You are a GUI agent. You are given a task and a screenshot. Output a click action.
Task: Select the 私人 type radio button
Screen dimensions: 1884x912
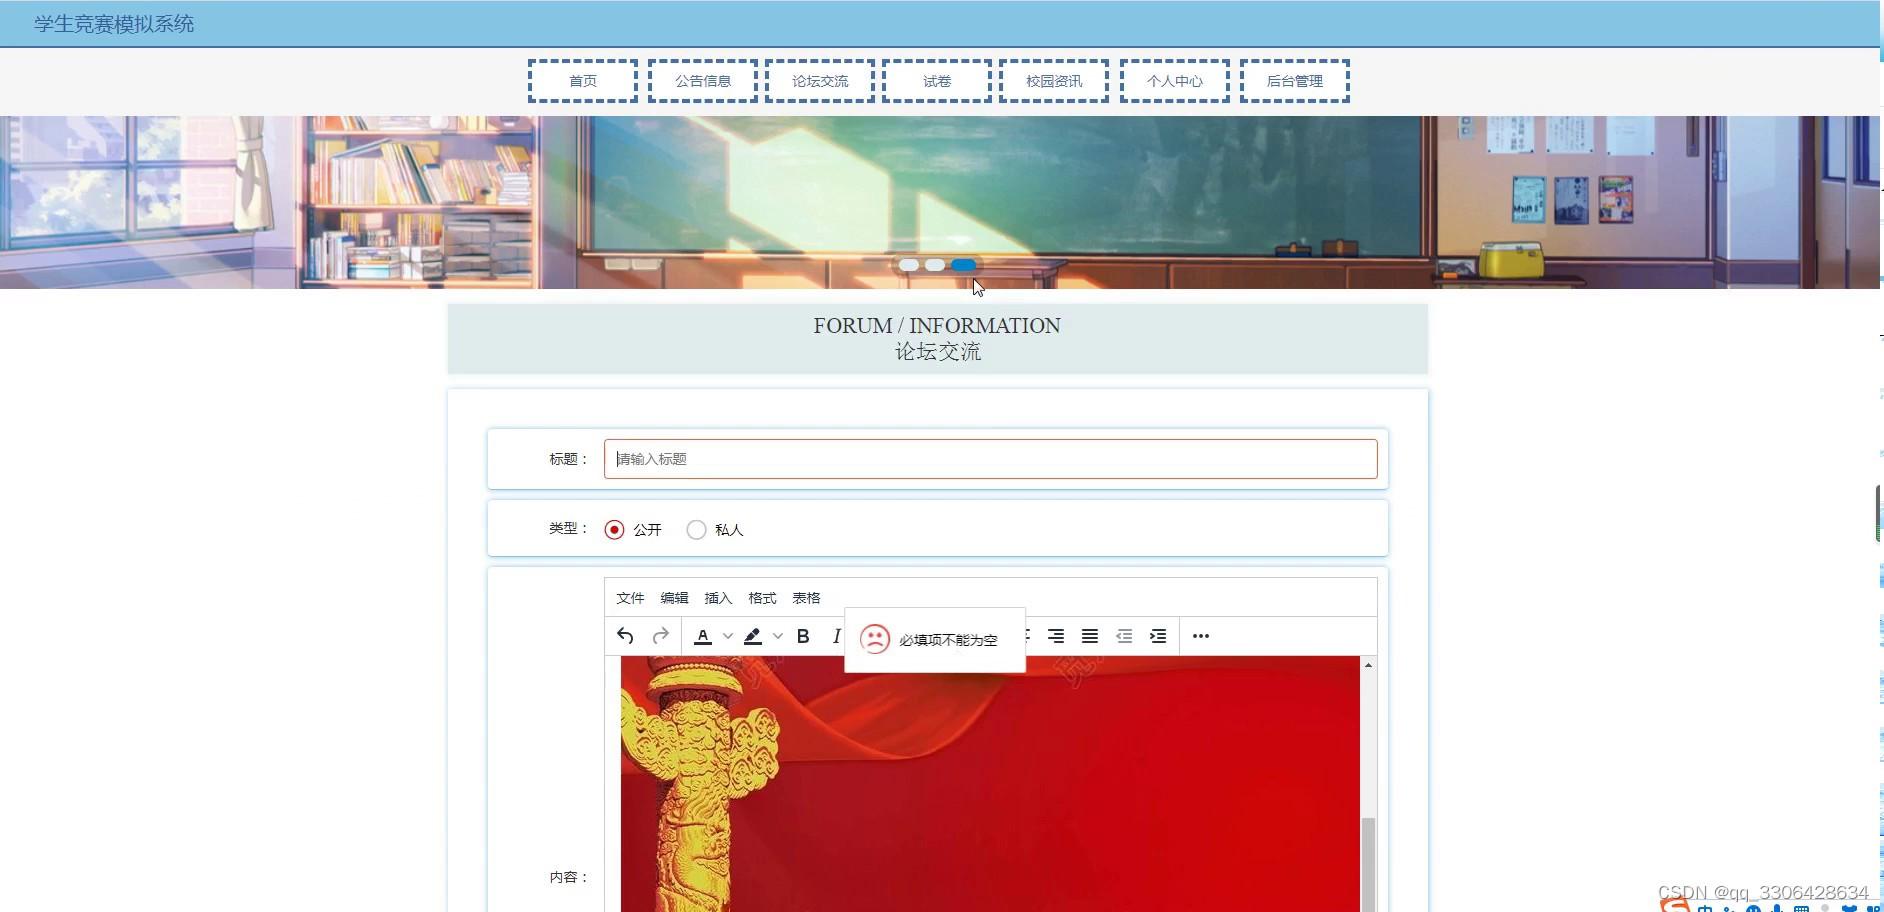(x=697, y=529)
